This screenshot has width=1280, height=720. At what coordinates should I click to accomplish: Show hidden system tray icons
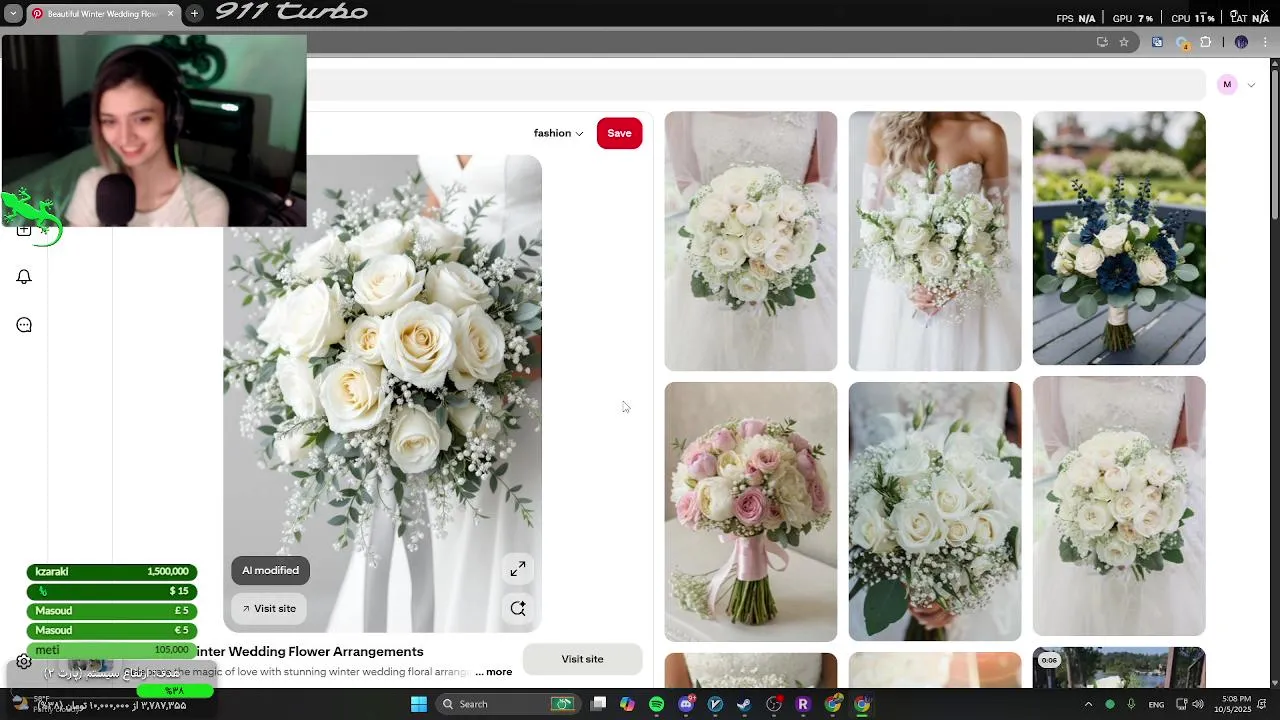click(1089, 704)
